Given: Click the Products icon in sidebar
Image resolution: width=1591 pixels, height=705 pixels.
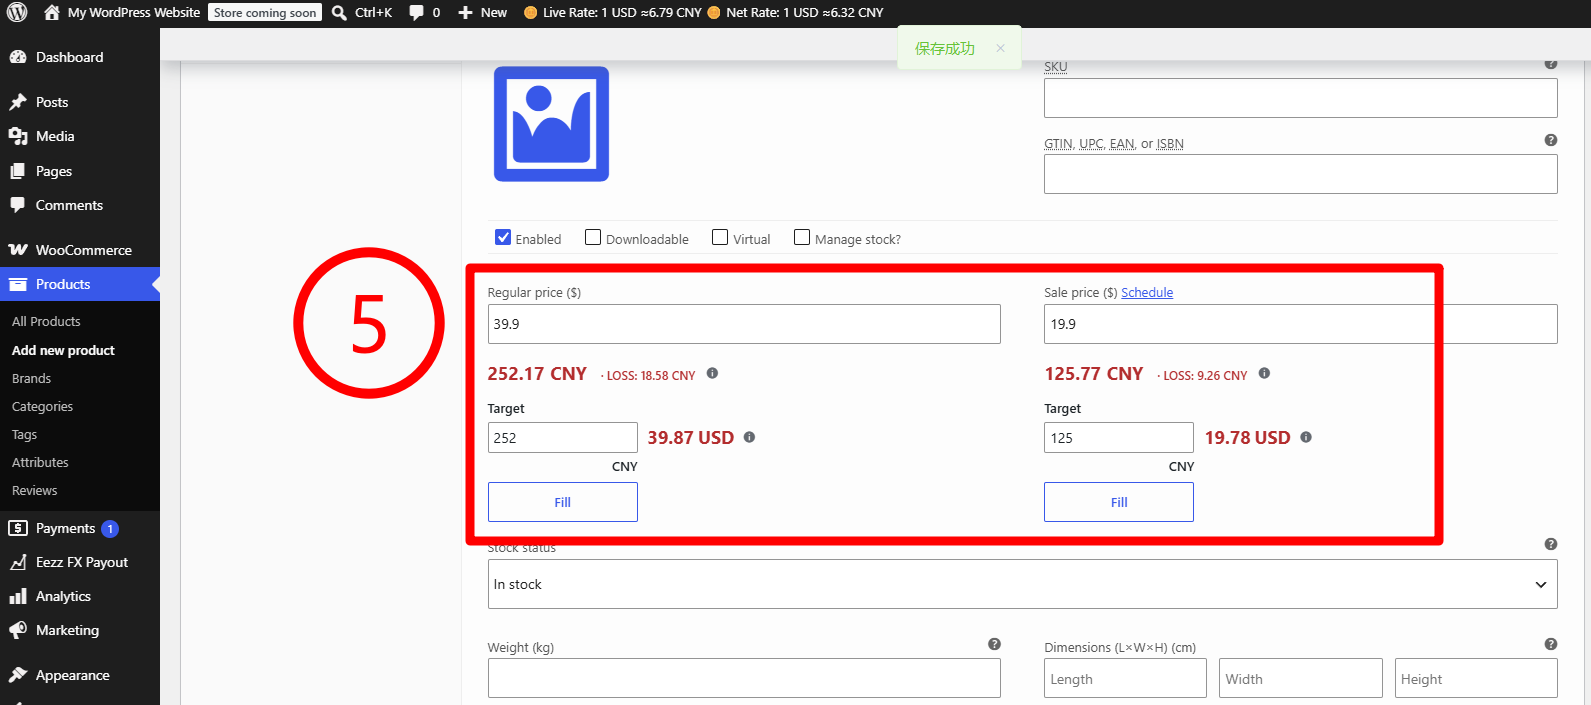Looking at the screenshot, I should (18, 284).
